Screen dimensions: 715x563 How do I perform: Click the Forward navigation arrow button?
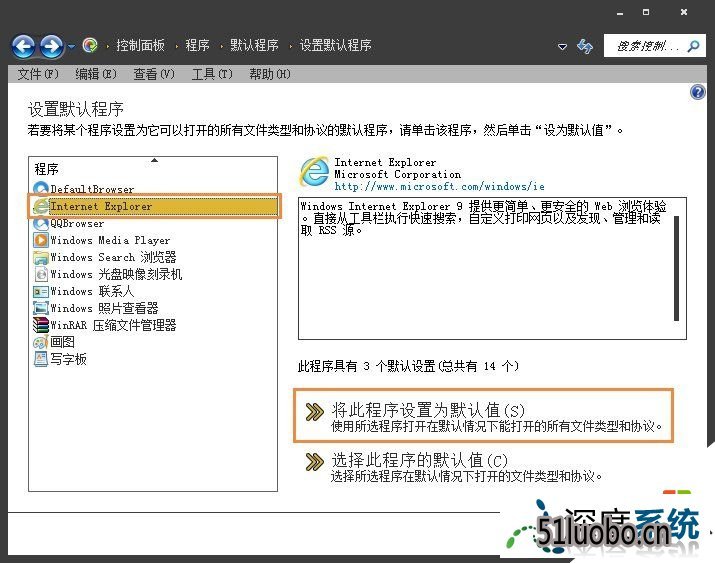tap(51, 46)
